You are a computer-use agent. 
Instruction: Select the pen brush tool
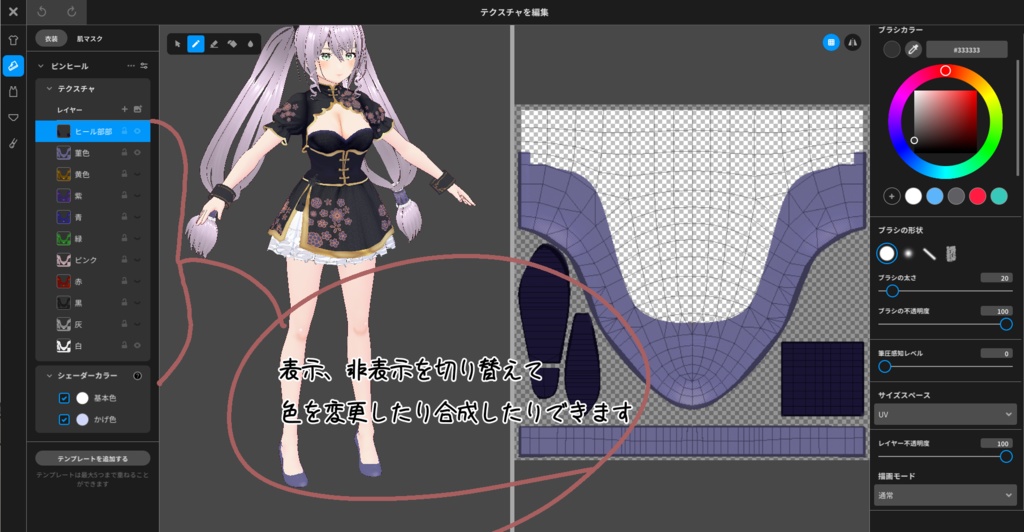point(196,44)
